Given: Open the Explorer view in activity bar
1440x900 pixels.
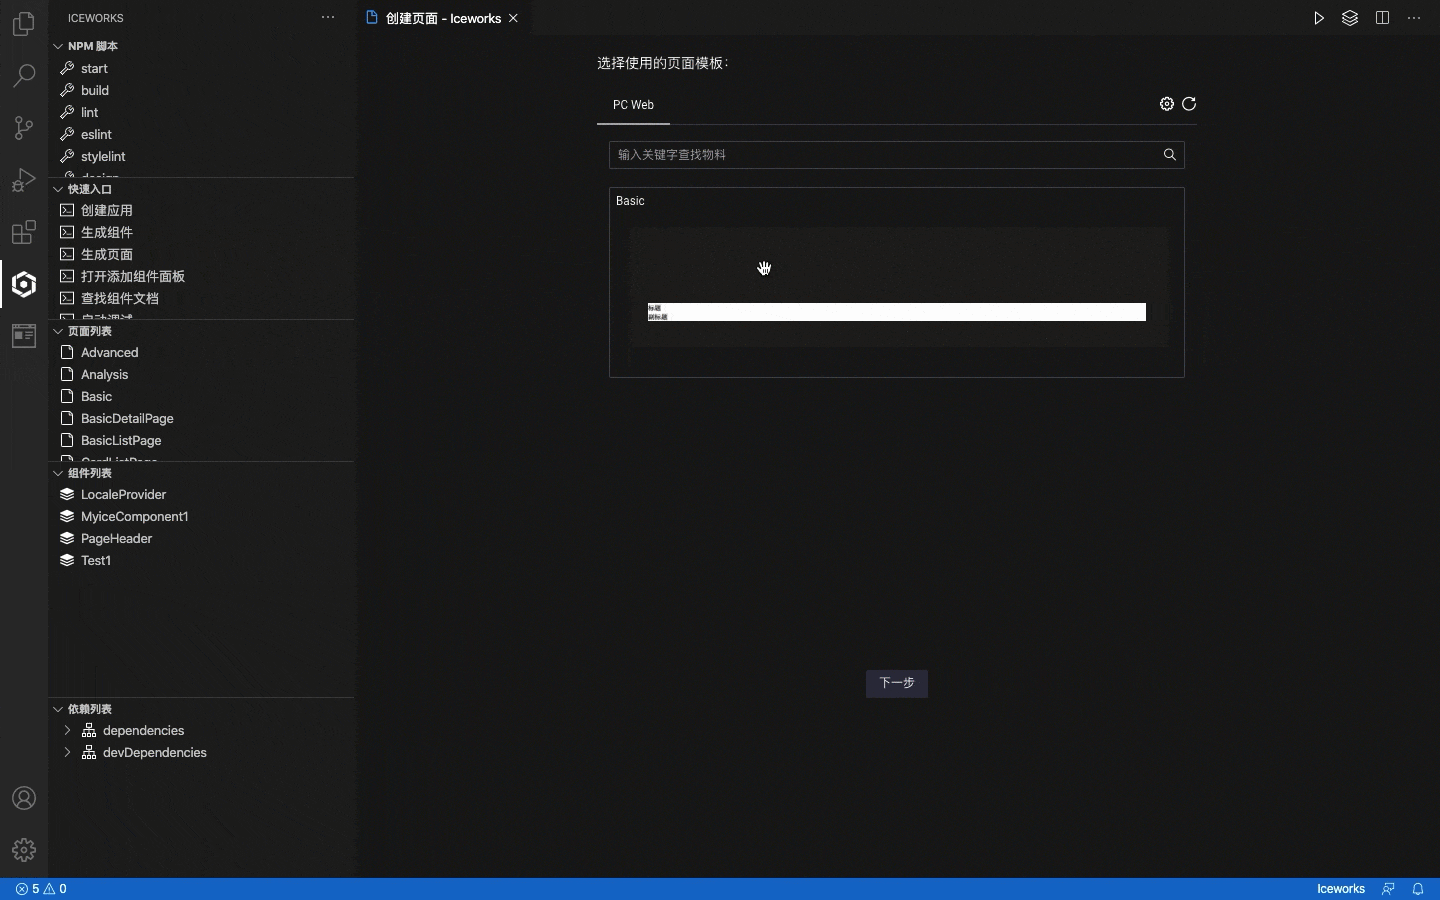Looking at the screenshot, I should click(x=24, y=23).
